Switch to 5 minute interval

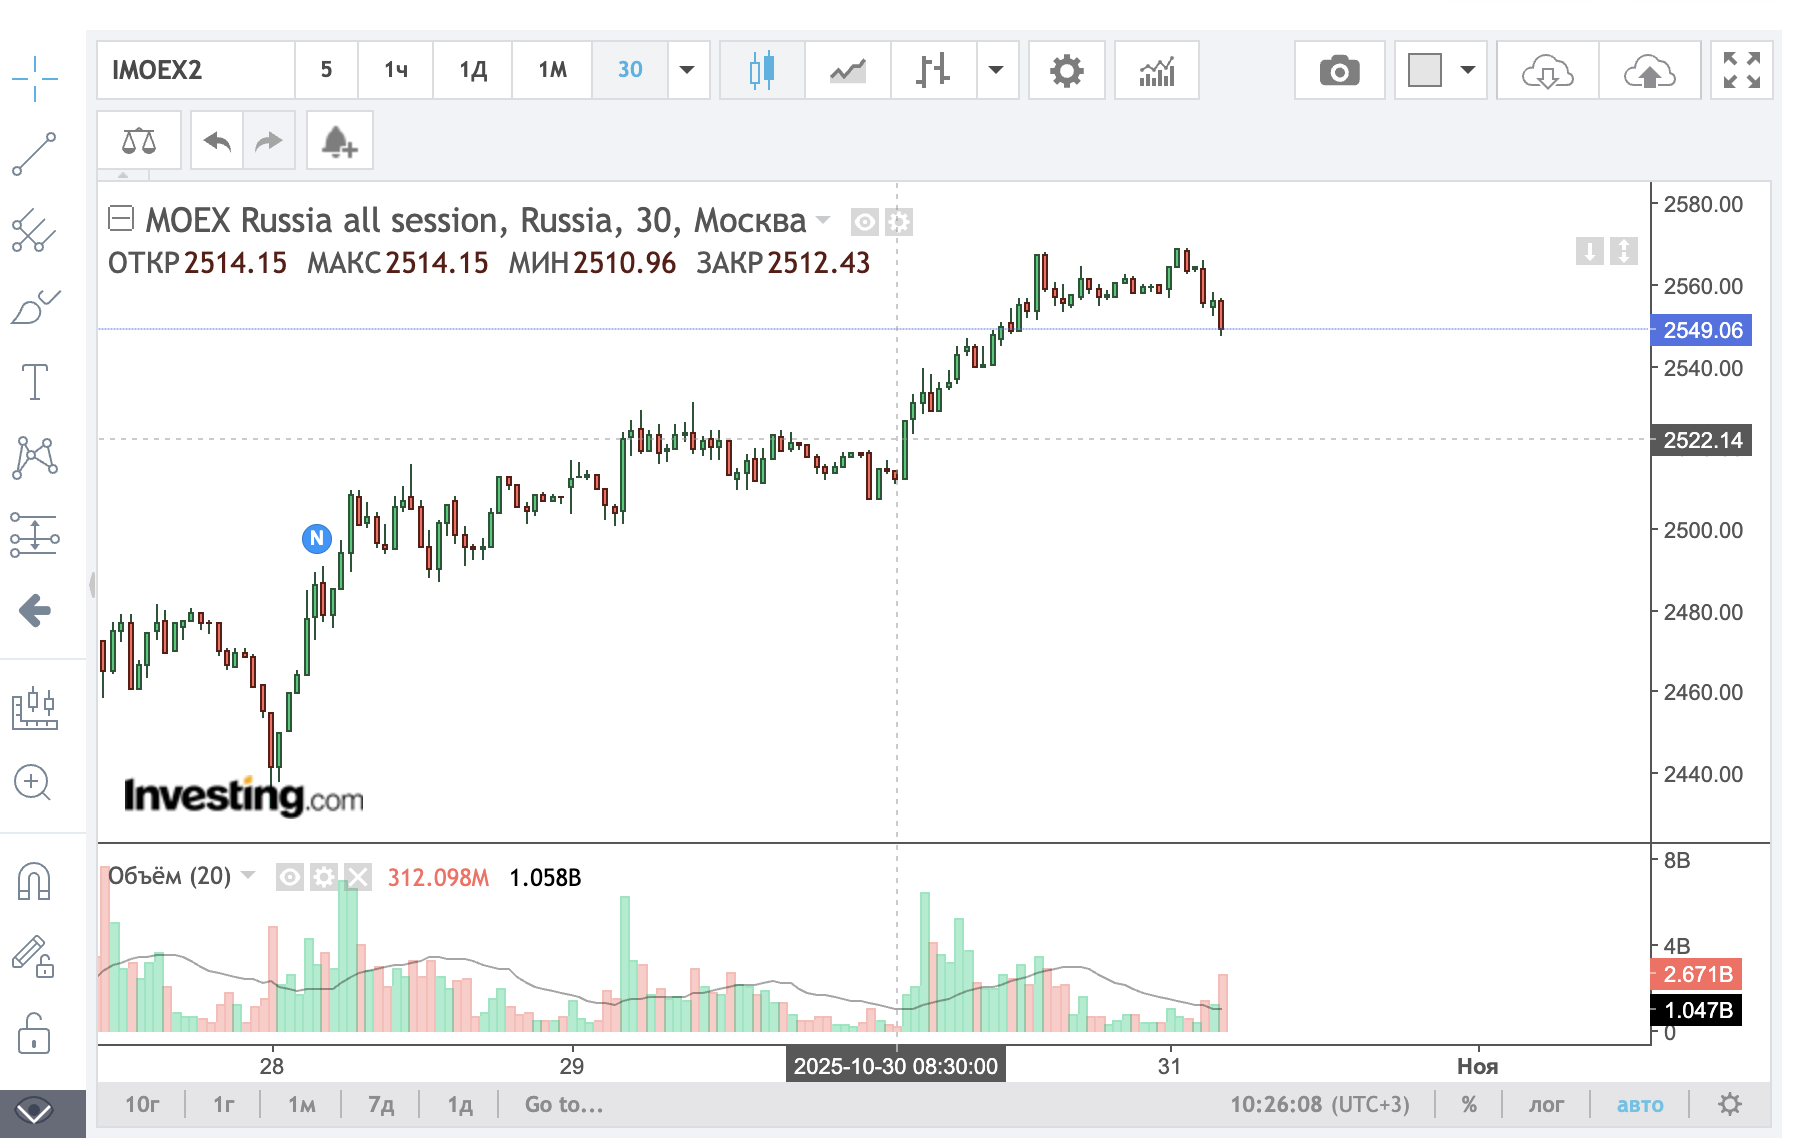pyautogui.click(x=326, y=70)
